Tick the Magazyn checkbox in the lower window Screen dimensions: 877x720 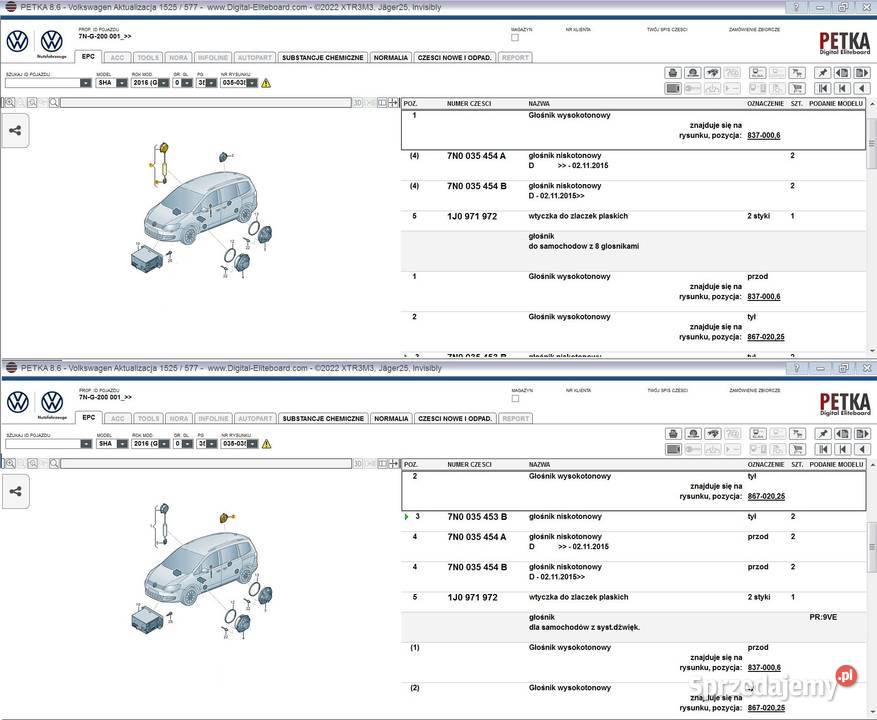coord(515,398)
